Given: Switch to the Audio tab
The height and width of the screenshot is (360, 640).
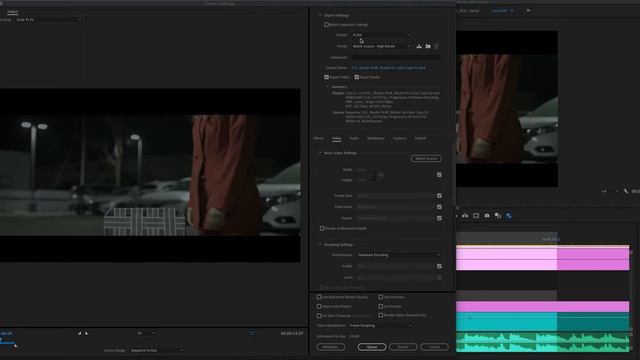Looking at the screenshot, I should coord(354,139).
